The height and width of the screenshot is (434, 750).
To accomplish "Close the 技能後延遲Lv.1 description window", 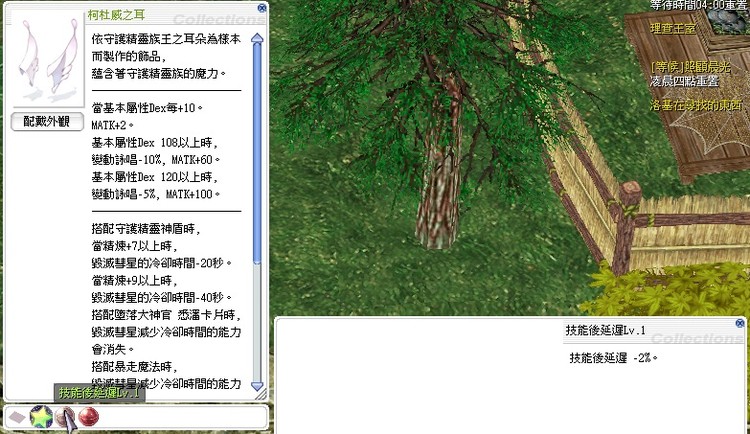I will click(740, 323).
